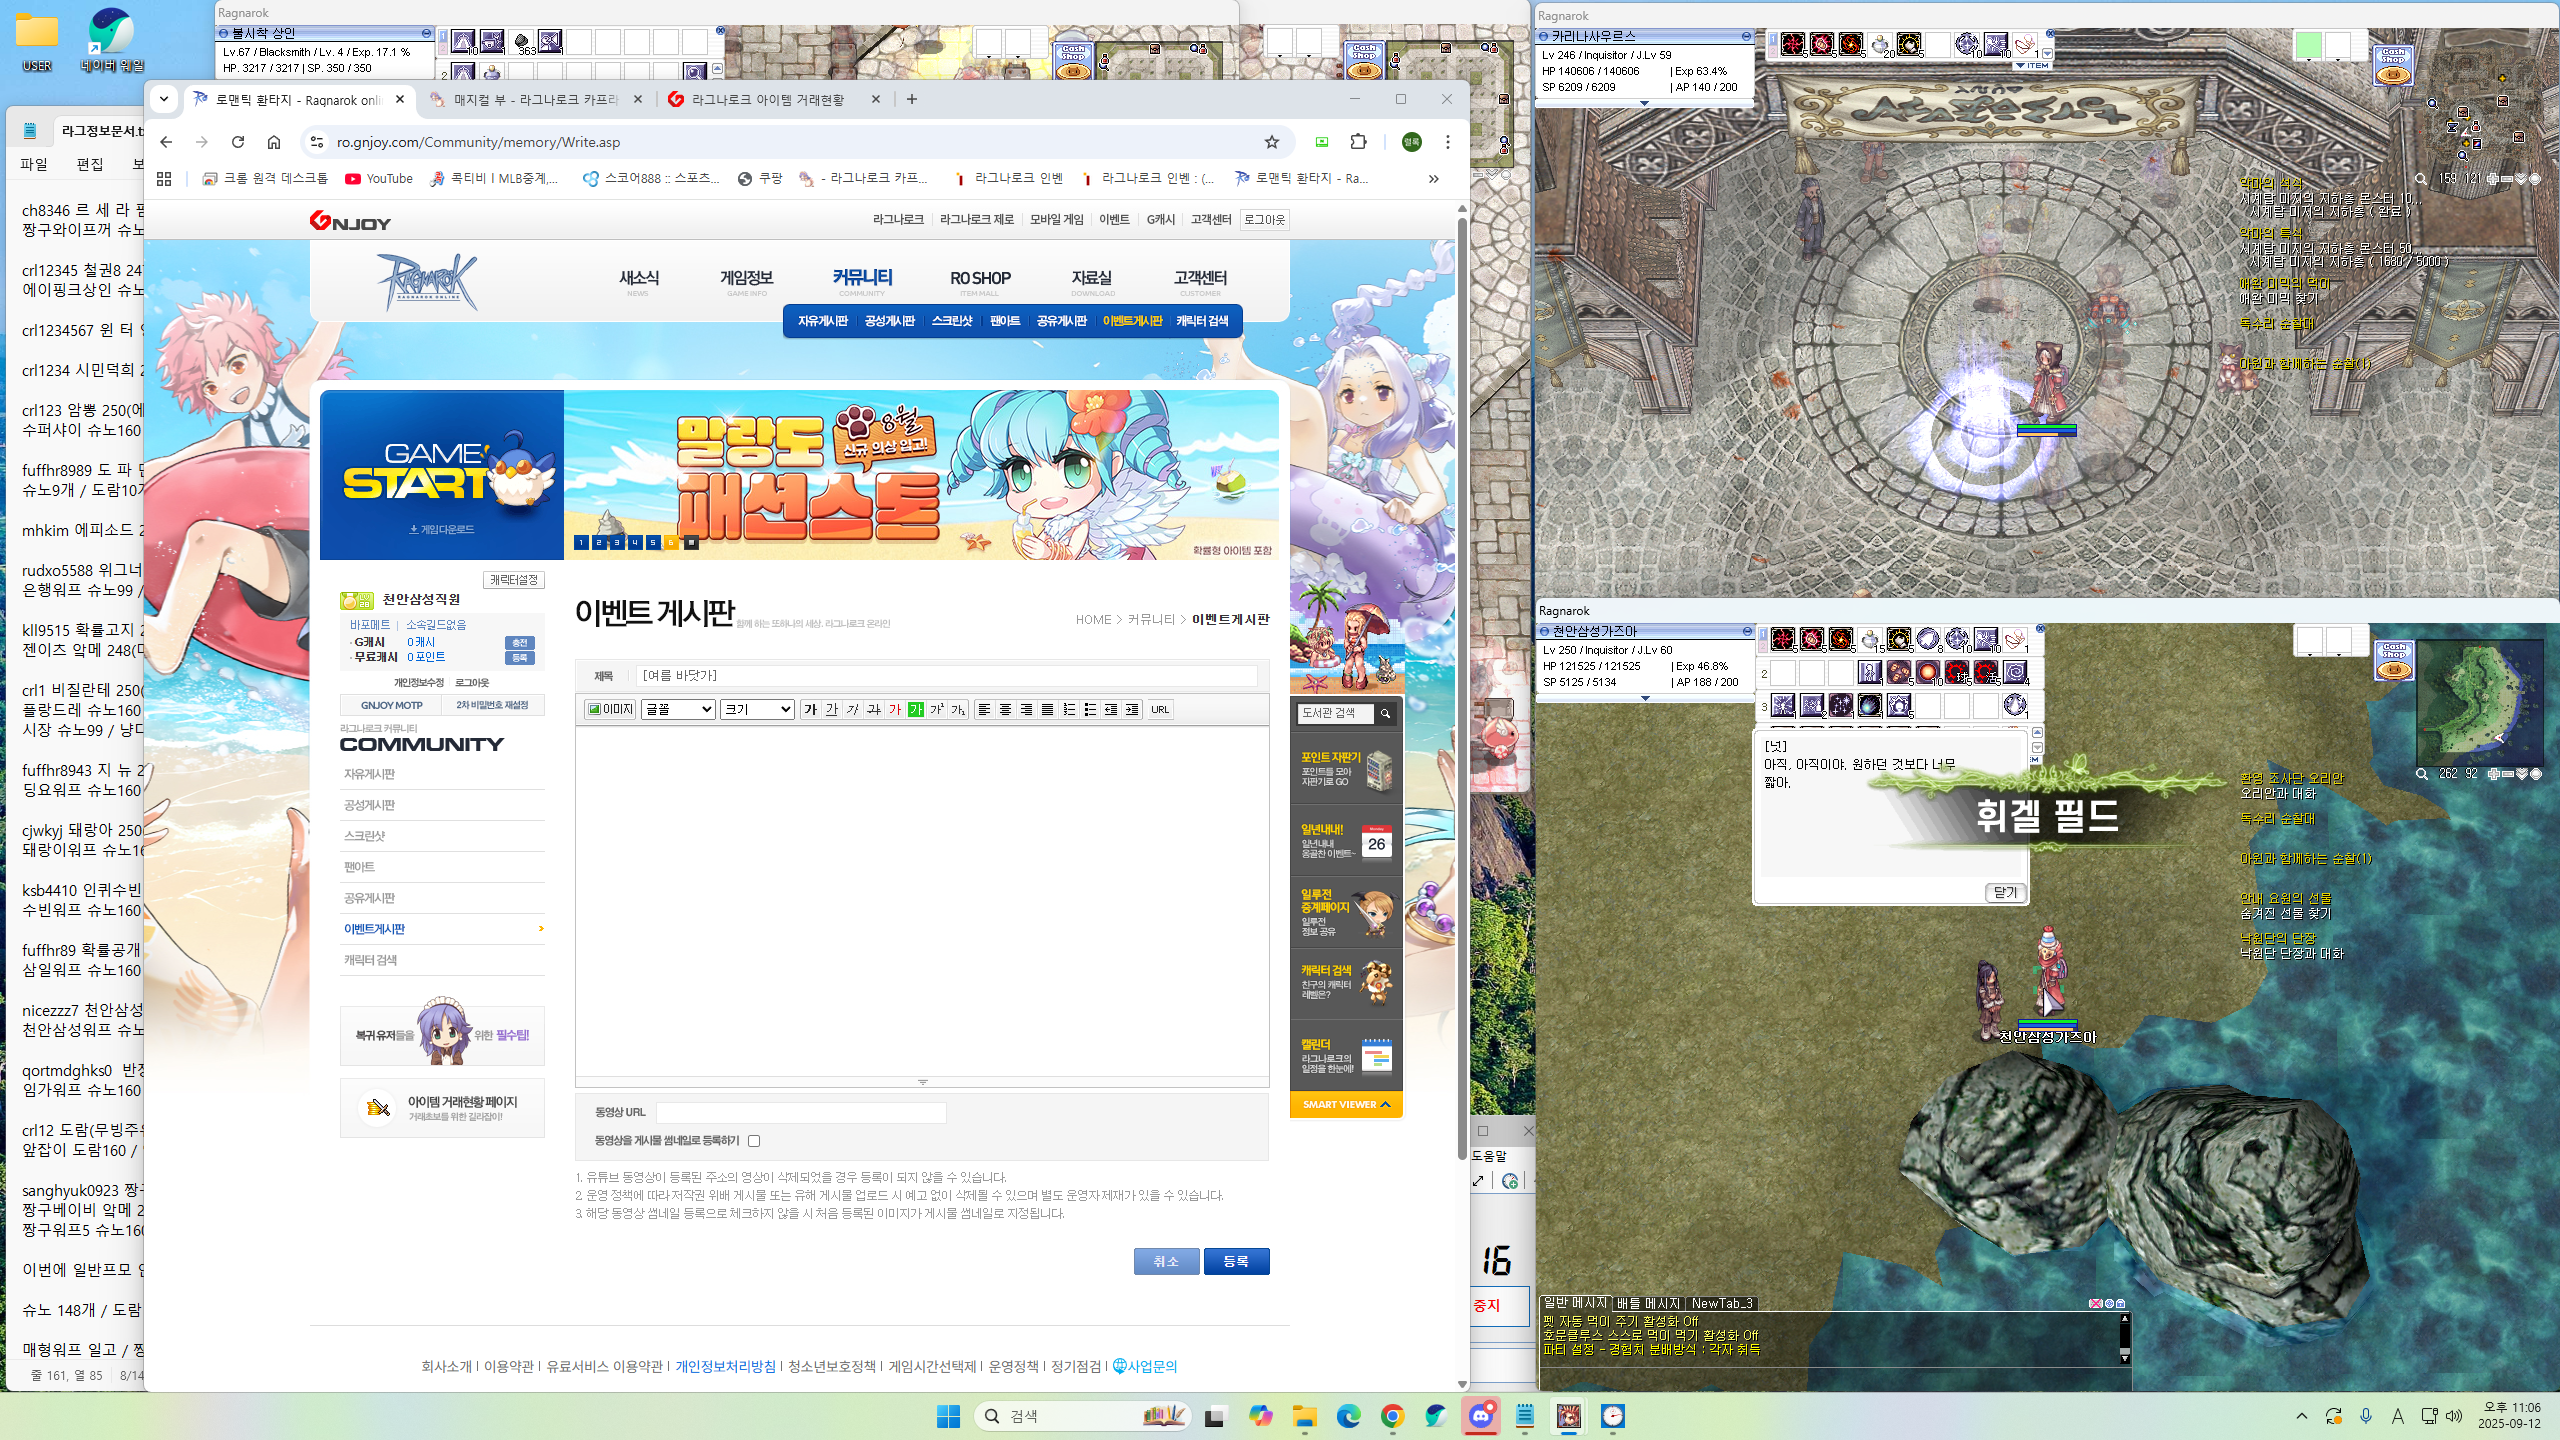Image resolution: width=2560 pixels, height=1440 pixels.
Task: Check 동영상을 게시물 썸네일로 등록하기 checkbox
Action: pyautogui.click(x=754, y=1140)
